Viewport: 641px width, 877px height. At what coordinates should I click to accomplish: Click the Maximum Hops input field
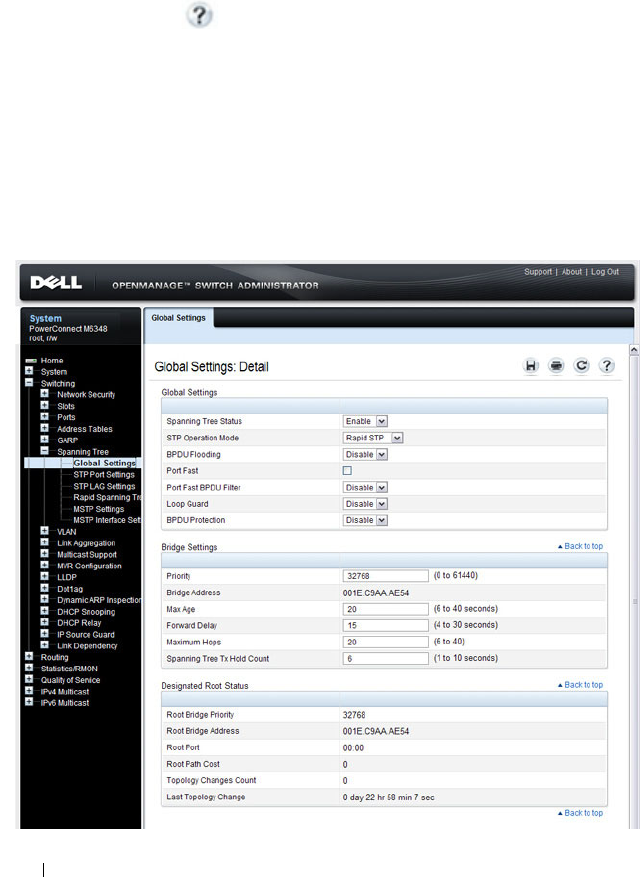385,642
